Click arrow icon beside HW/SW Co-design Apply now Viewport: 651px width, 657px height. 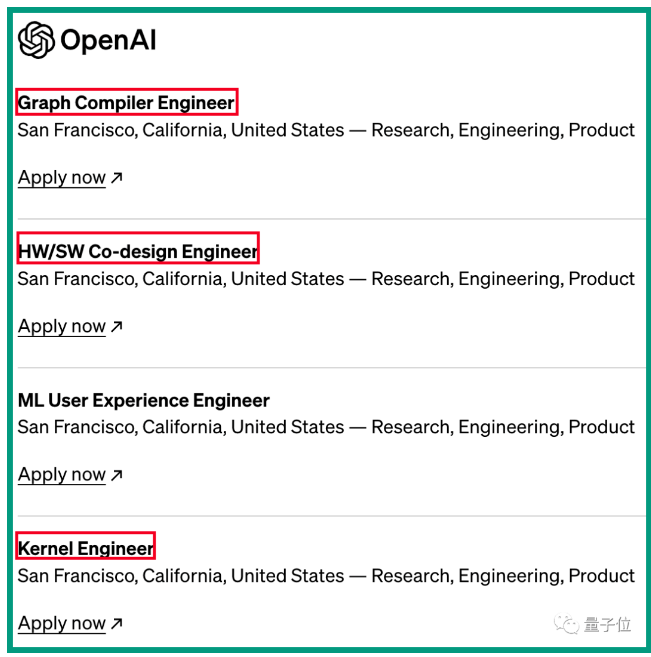(116, 326)
